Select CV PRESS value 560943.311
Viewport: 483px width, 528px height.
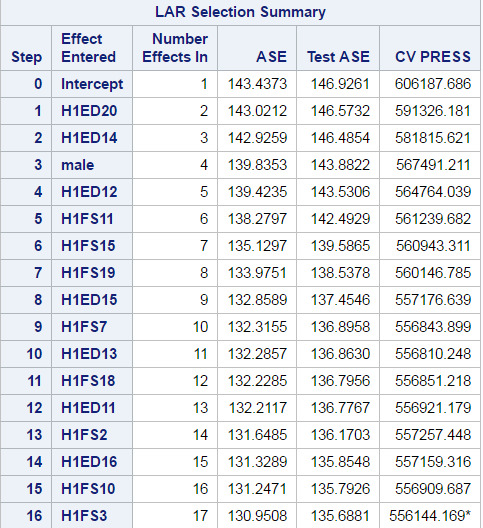[x=433, y=246]
